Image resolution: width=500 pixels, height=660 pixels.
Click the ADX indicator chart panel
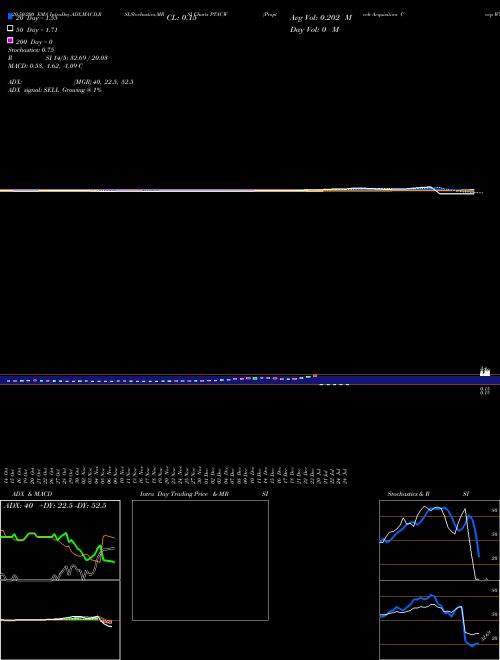pyautogui.click(x=60, y=540)
